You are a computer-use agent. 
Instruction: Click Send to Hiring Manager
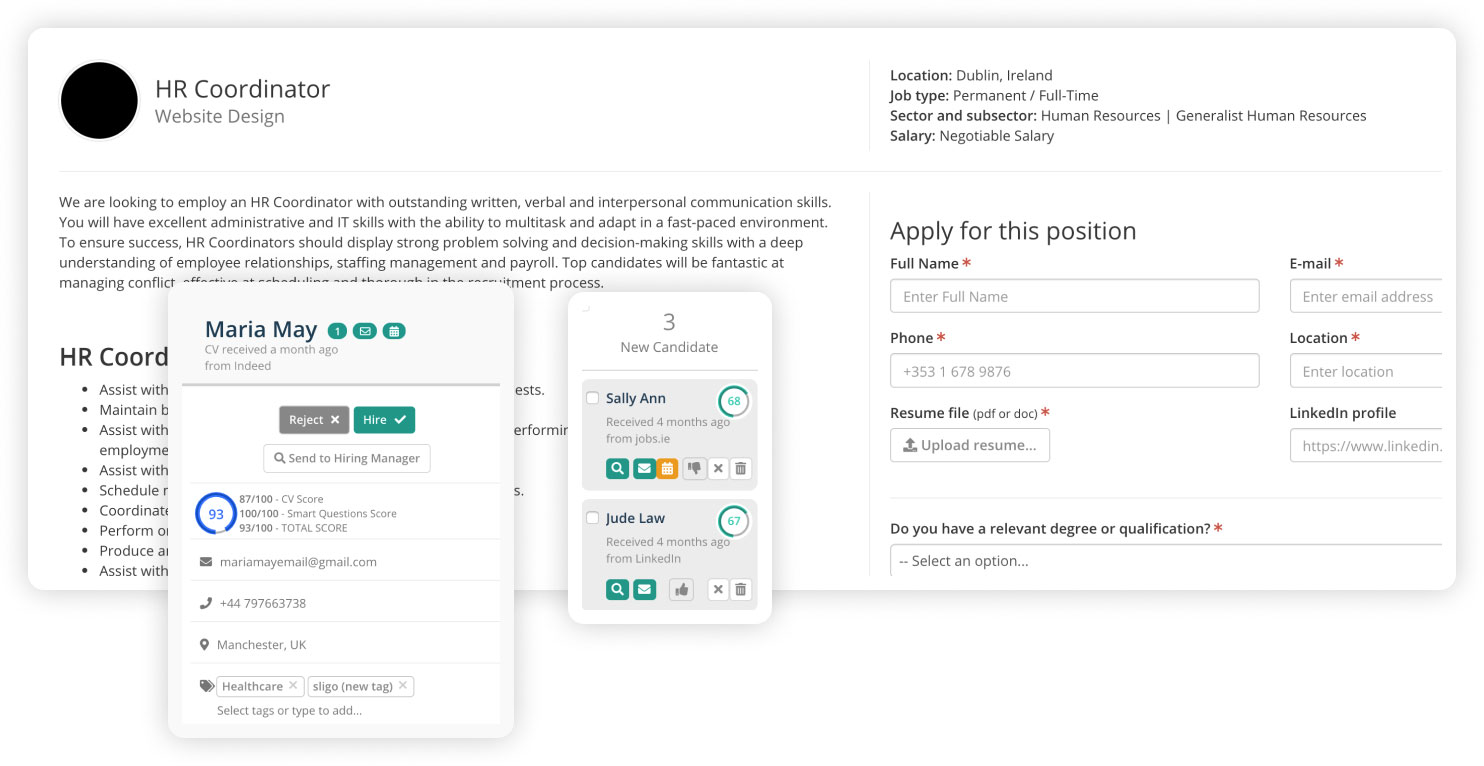tap(347, 458)
